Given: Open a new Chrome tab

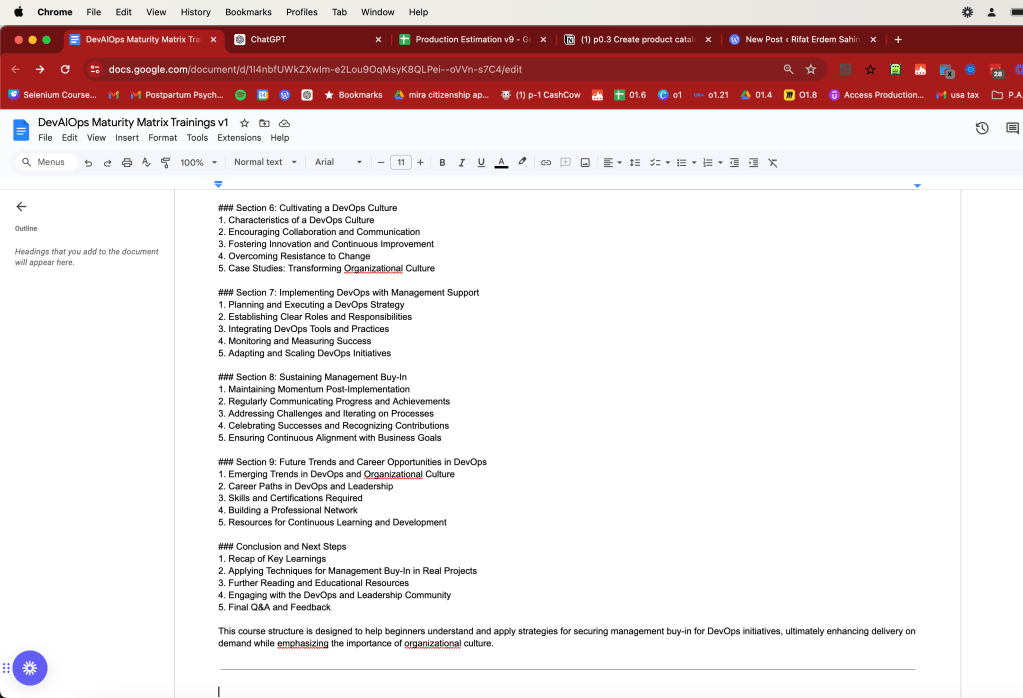Looking at the screenshot, I should click(898, 40).
